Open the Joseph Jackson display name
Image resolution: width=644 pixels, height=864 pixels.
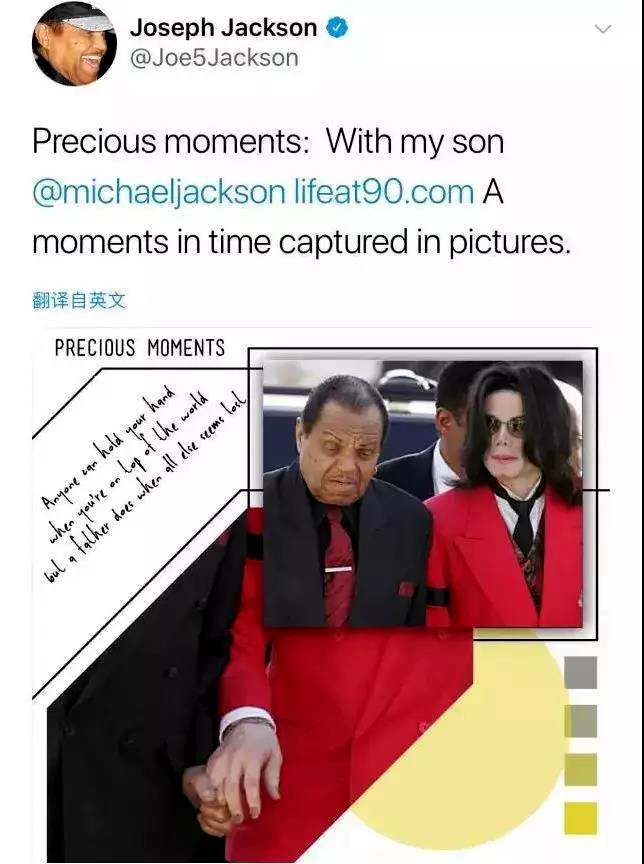223,28
